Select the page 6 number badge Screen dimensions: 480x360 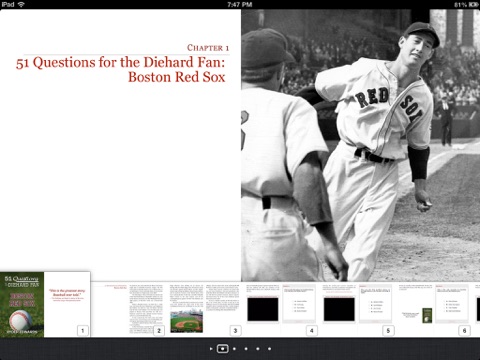pos(464,330)
